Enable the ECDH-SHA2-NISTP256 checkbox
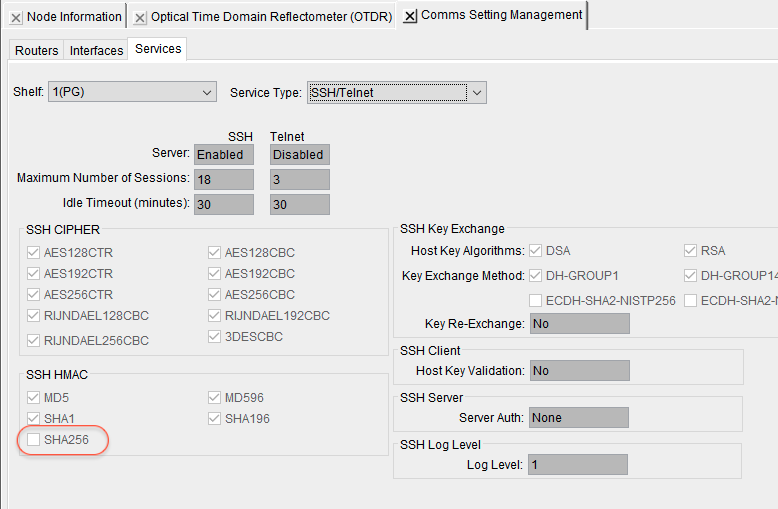This screenshot has height=509, width=778. pyautogui.click(x=535, y=301)
